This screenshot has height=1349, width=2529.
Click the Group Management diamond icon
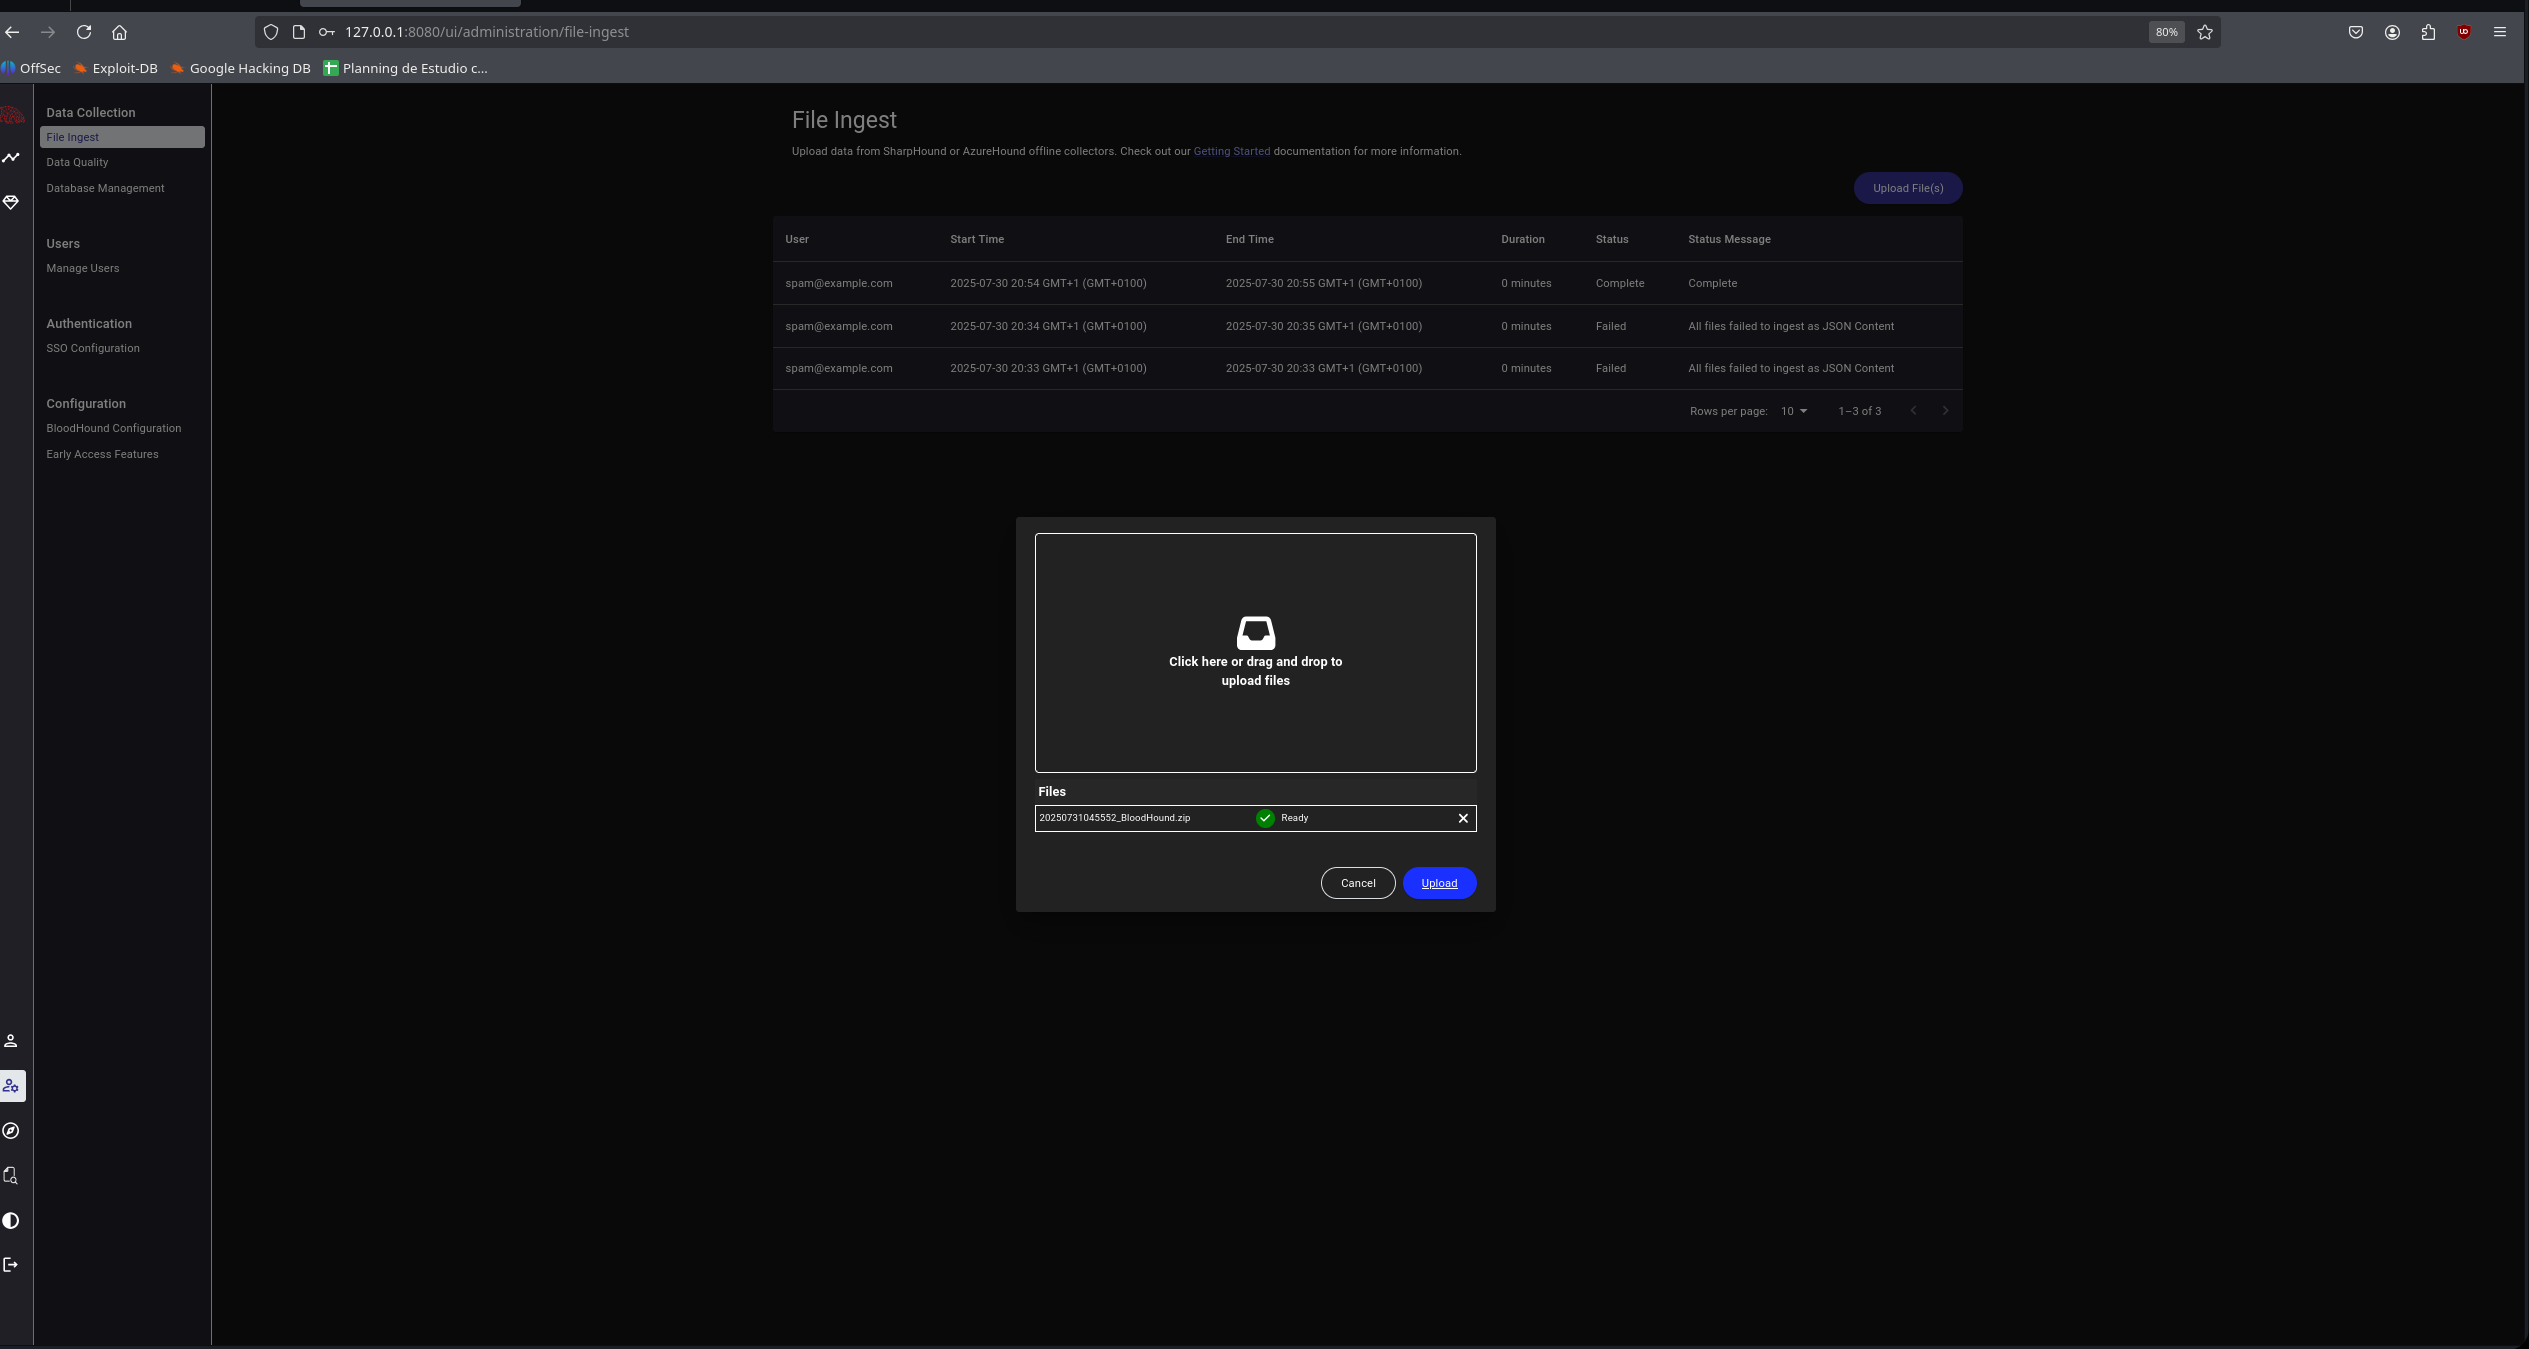click(11, 202)
